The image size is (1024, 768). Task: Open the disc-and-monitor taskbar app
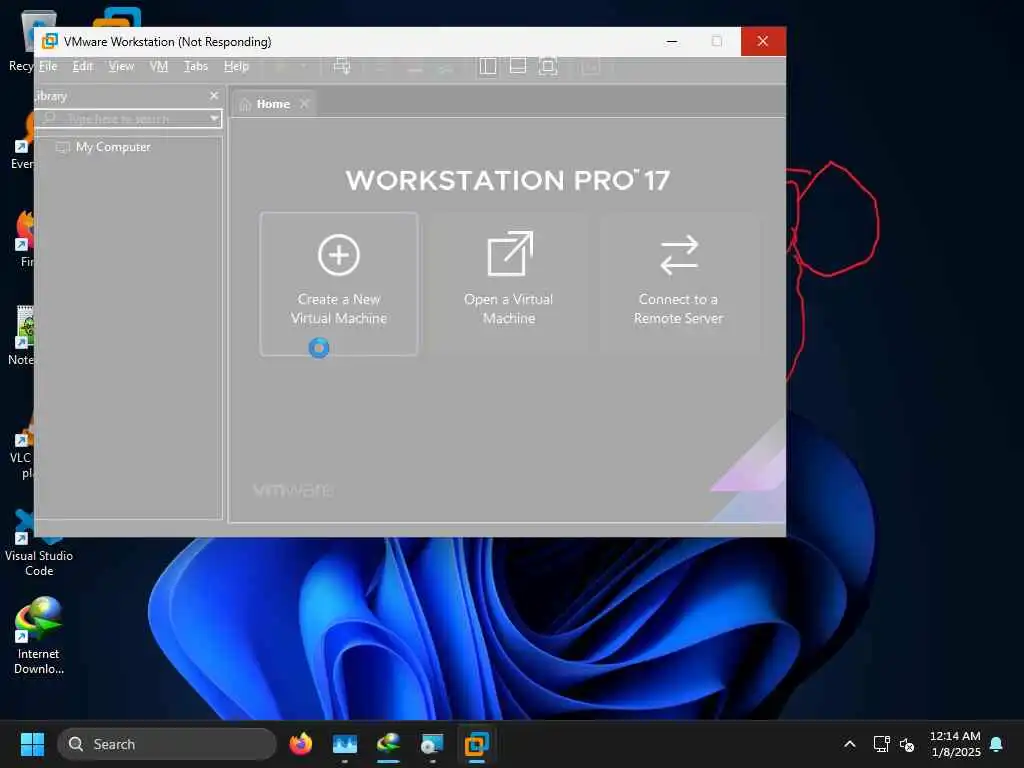click(432, 744)
